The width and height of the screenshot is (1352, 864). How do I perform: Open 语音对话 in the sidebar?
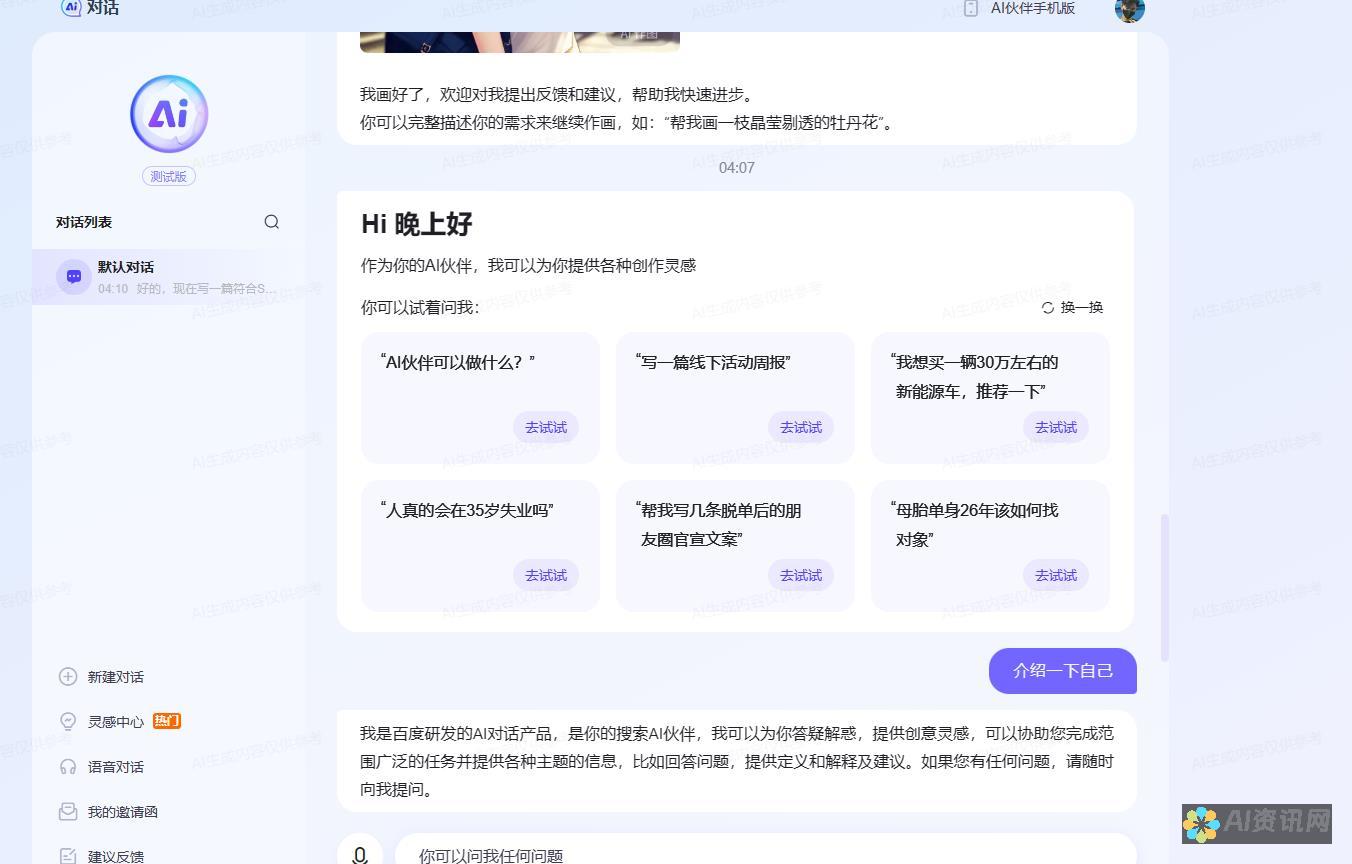coord(116,767)
